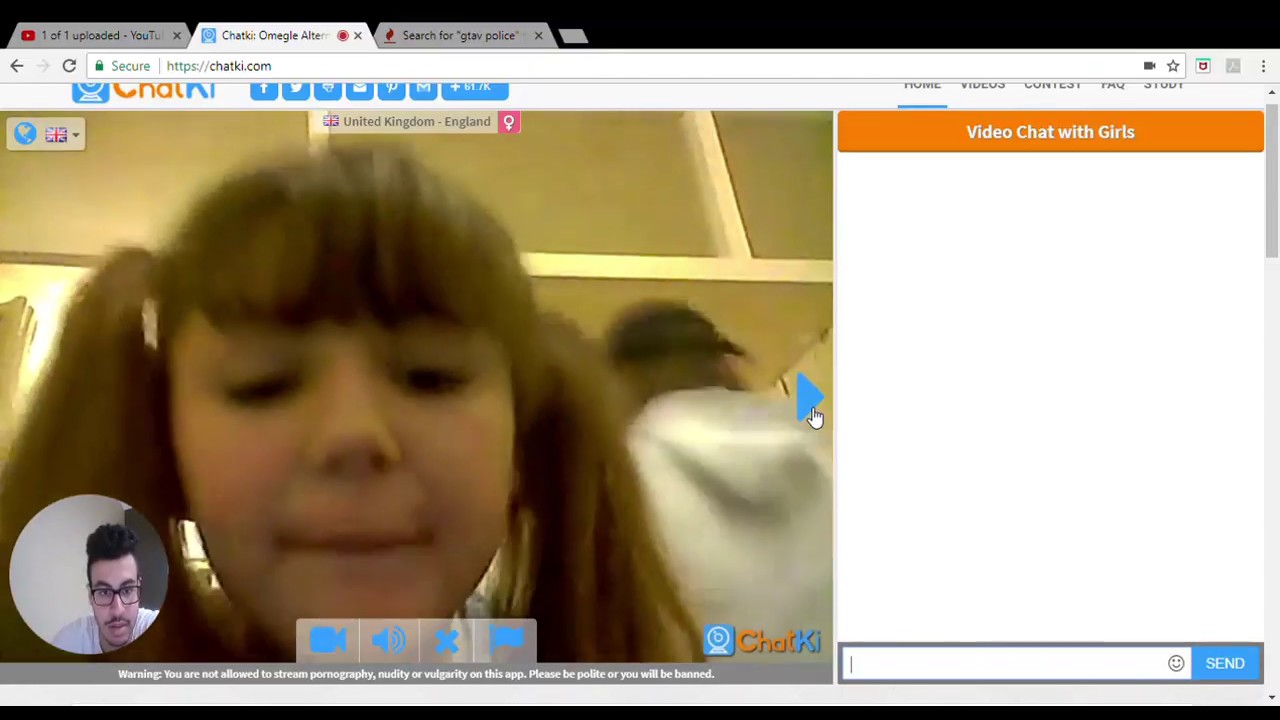Screen dimensions: 1280x720
Task: Open the STUDY nav item
Action: (1164, 86)
